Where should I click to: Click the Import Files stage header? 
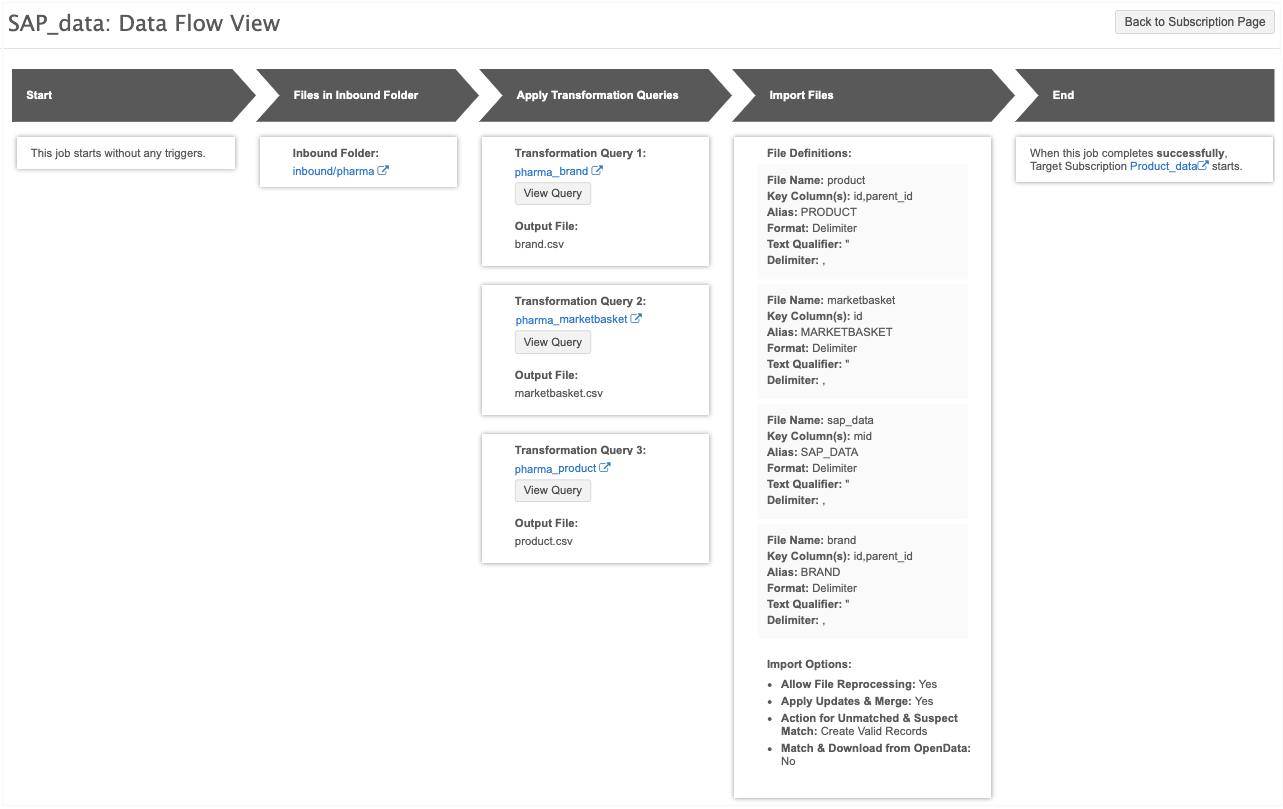click(x=860, y=95)
